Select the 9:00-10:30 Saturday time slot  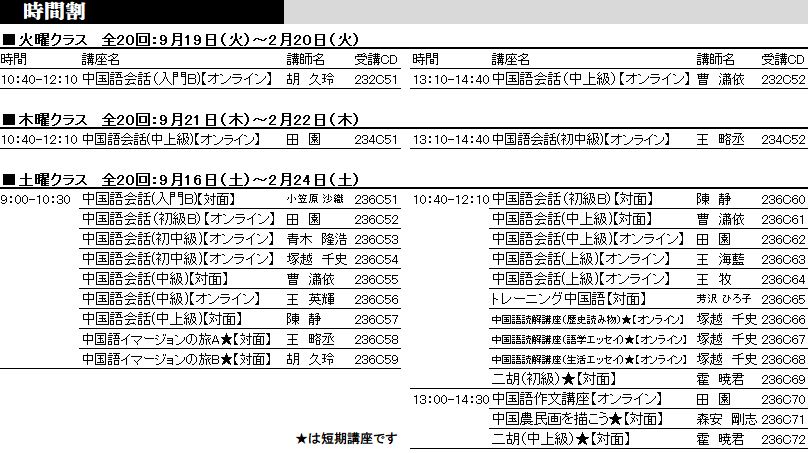(x=36, y=199)
